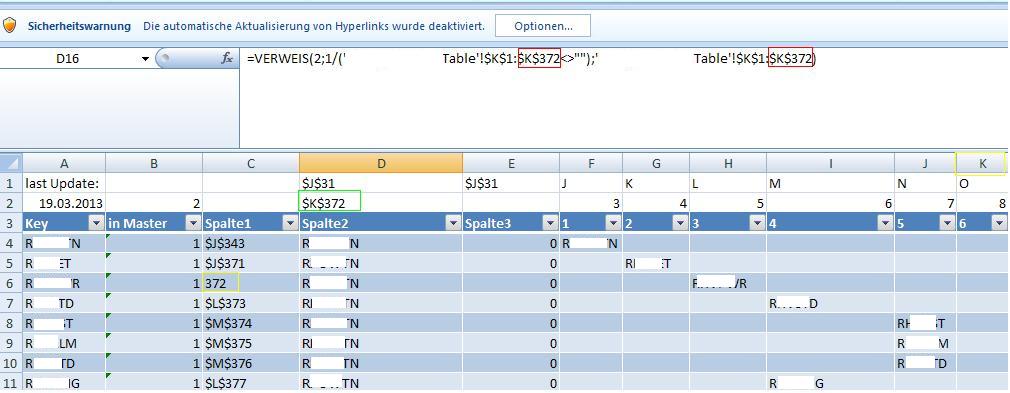Select column header H
Viewport: 1010px width, 393px height.
pos(728,164)
